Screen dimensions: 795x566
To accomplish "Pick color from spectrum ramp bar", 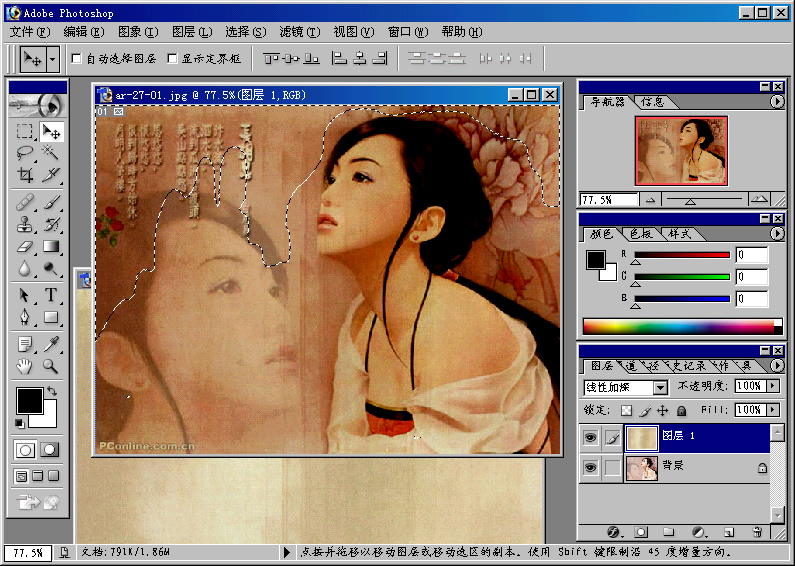I will [x=682, y=327].
